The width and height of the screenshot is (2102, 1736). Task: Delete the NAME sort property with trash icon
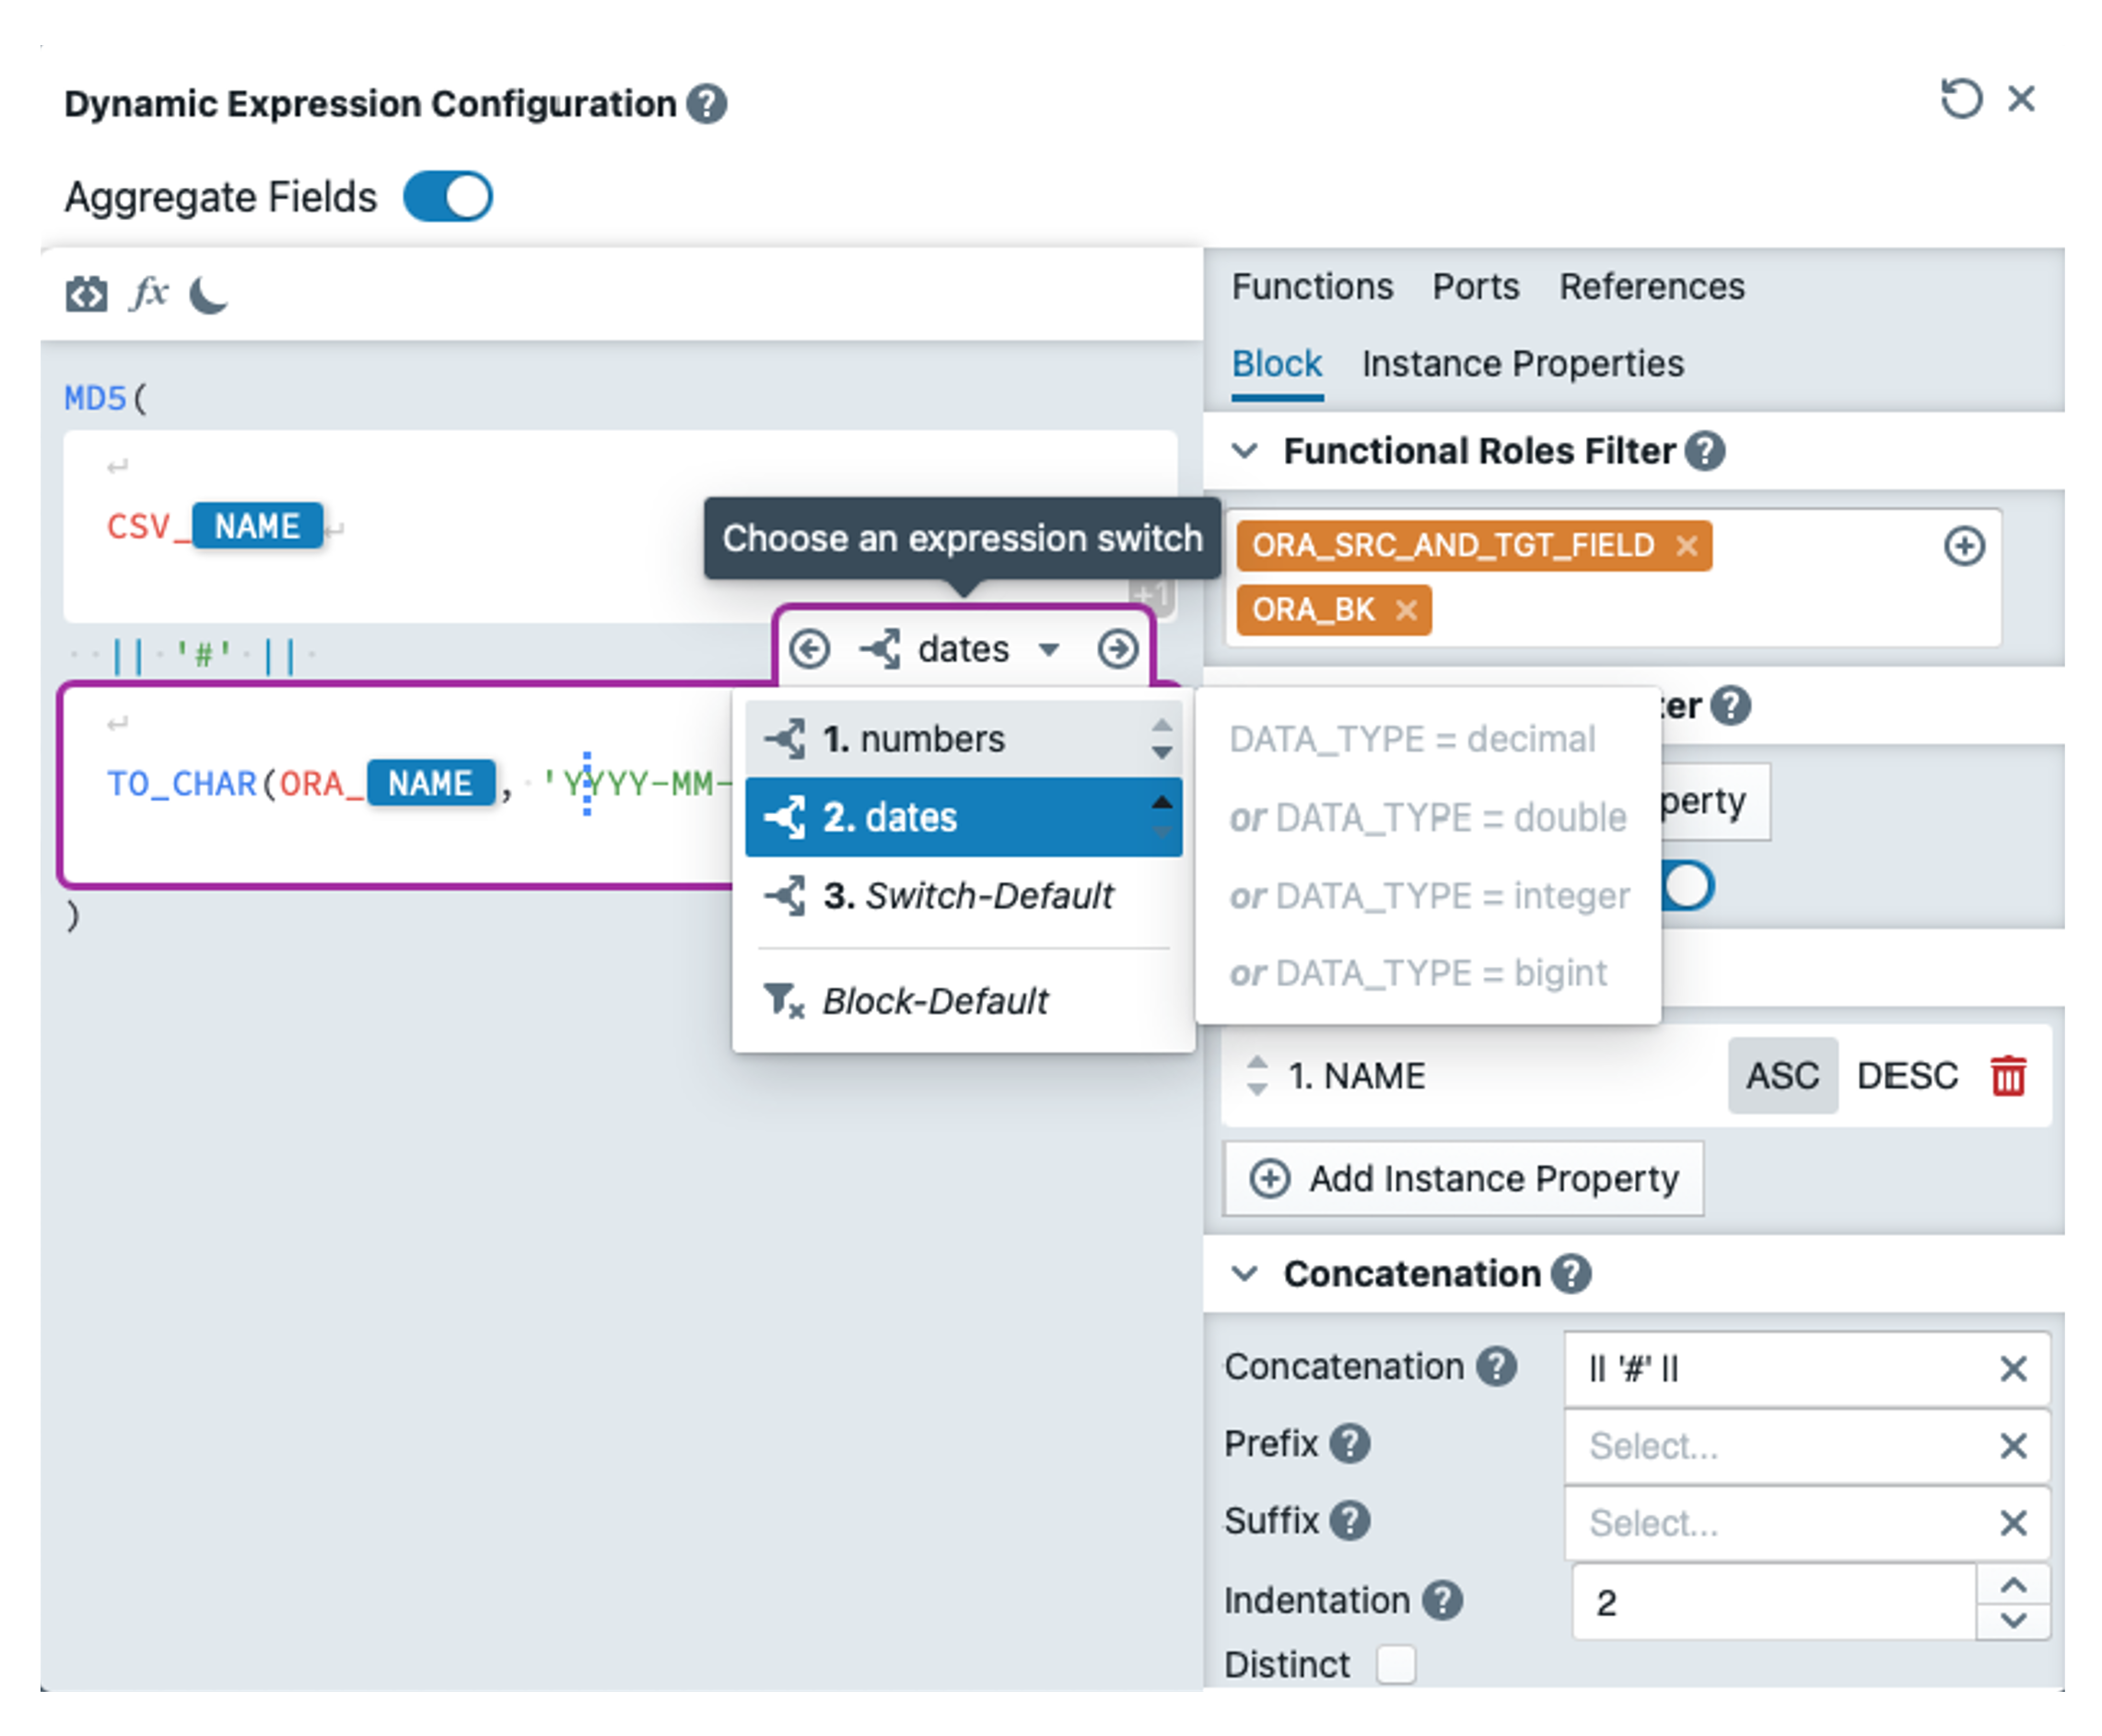click(2007, 1076)
